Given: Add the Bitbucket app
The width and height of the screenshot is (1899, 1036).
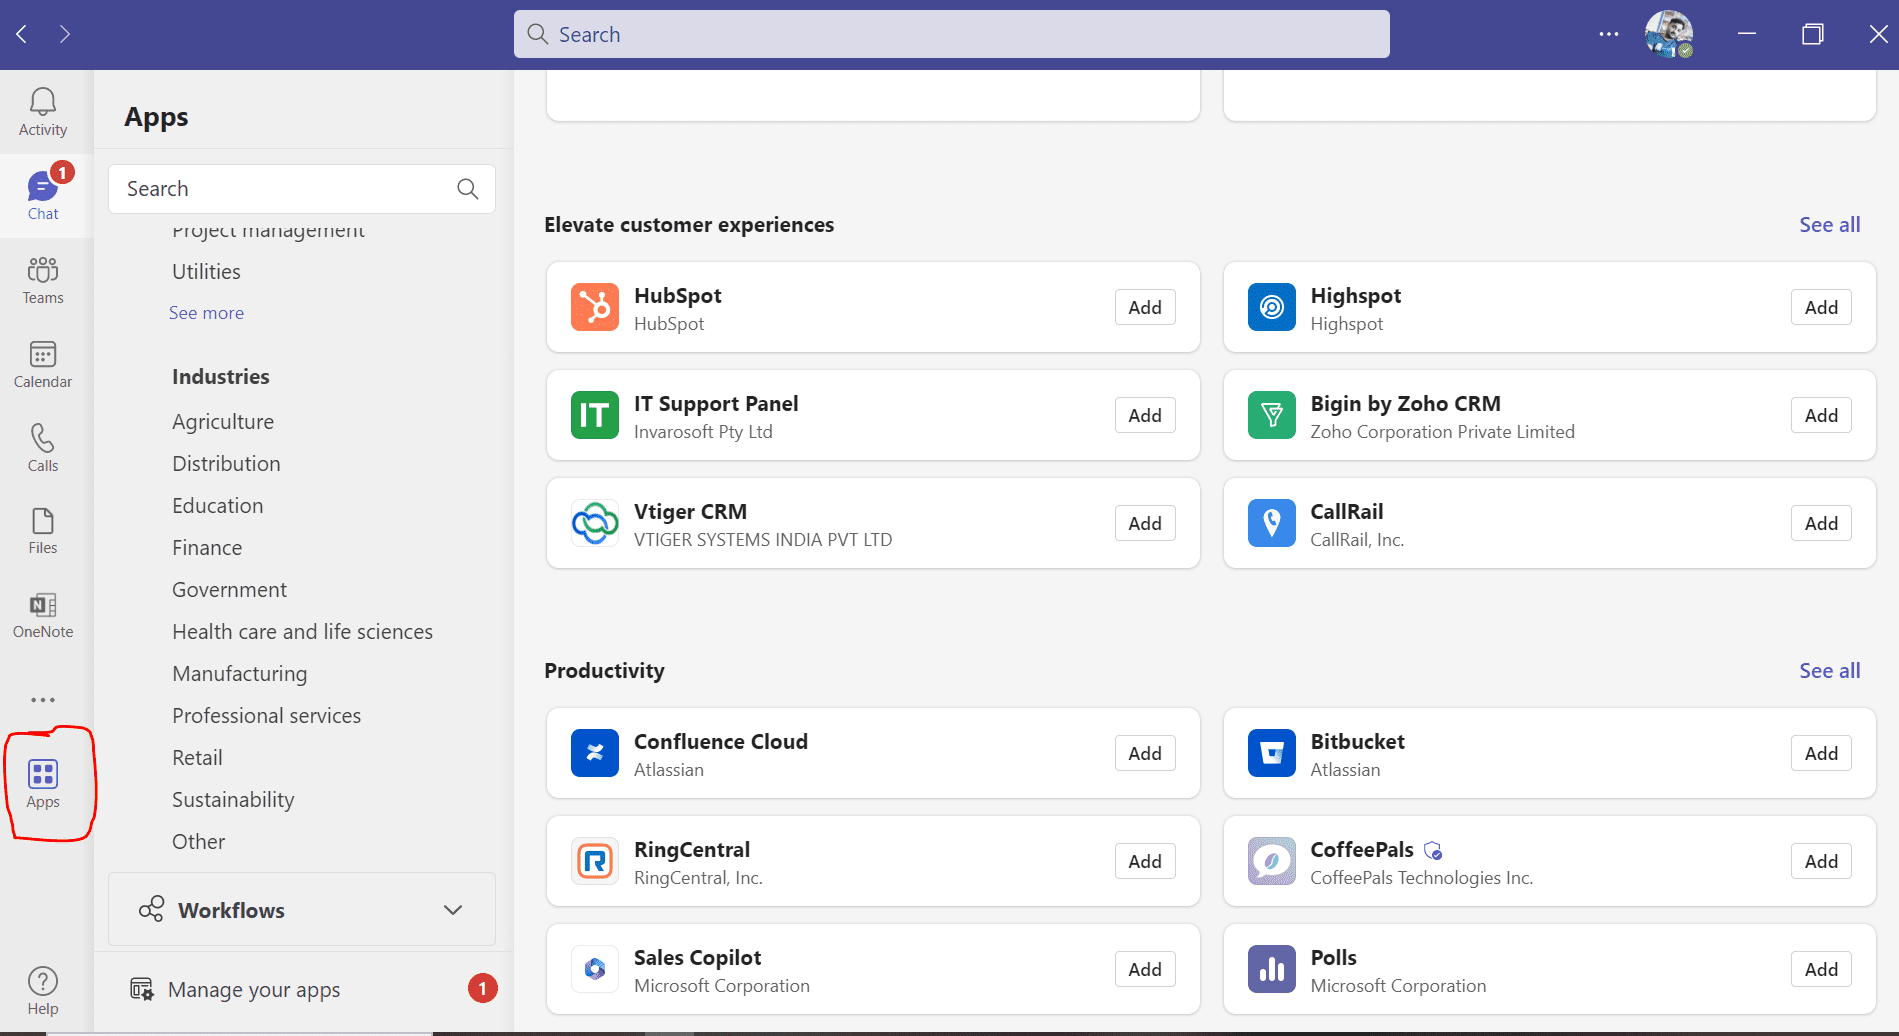Looking at the screenshot, I should point(1820,753).
